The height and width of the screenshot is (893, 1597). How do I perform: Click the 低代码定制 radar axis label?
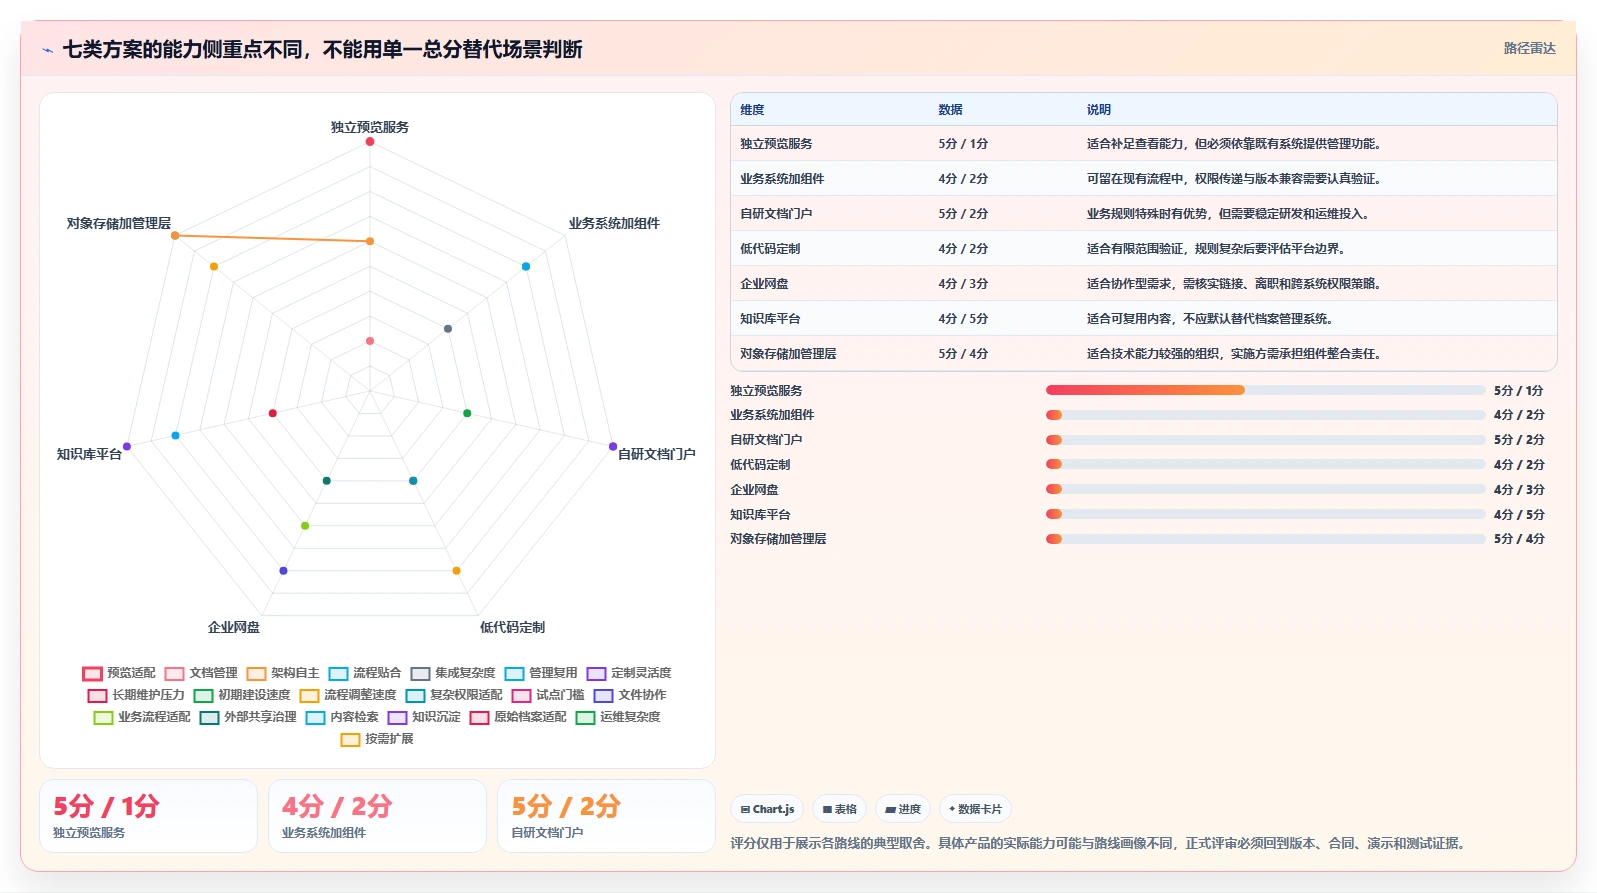pyautogui.click(x=512, y=627)
